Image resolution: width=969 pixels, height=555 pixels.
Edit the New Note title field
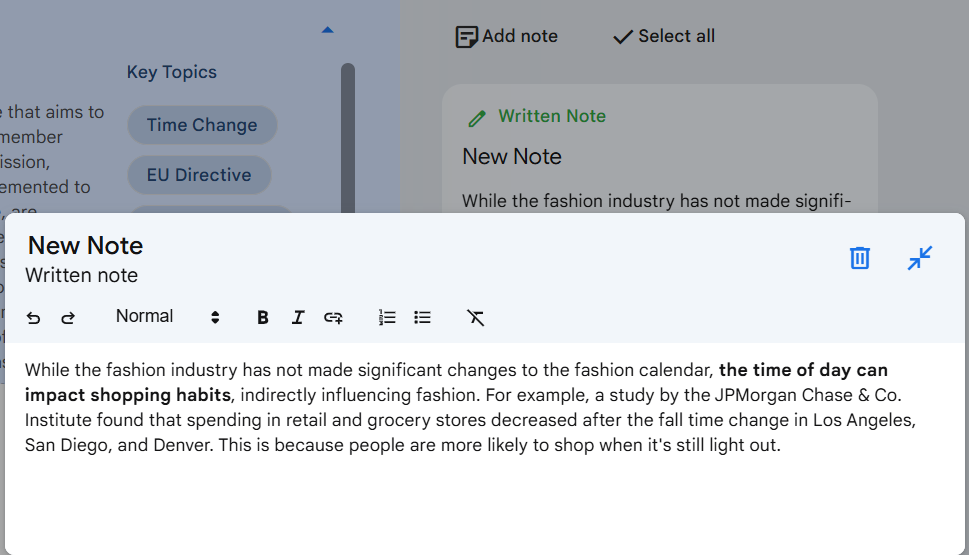coord(85,245)
